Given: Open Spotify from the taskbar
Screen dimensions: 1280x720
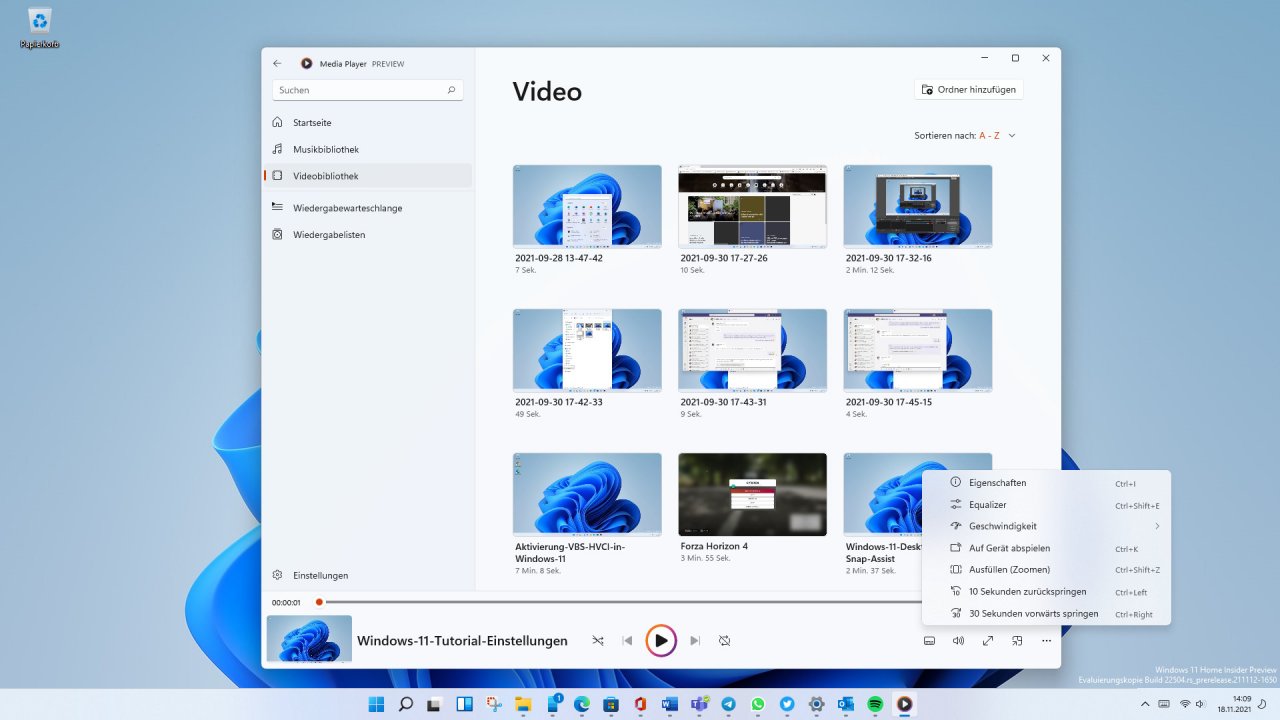Looking at the screenshot, I should [875, 704].
